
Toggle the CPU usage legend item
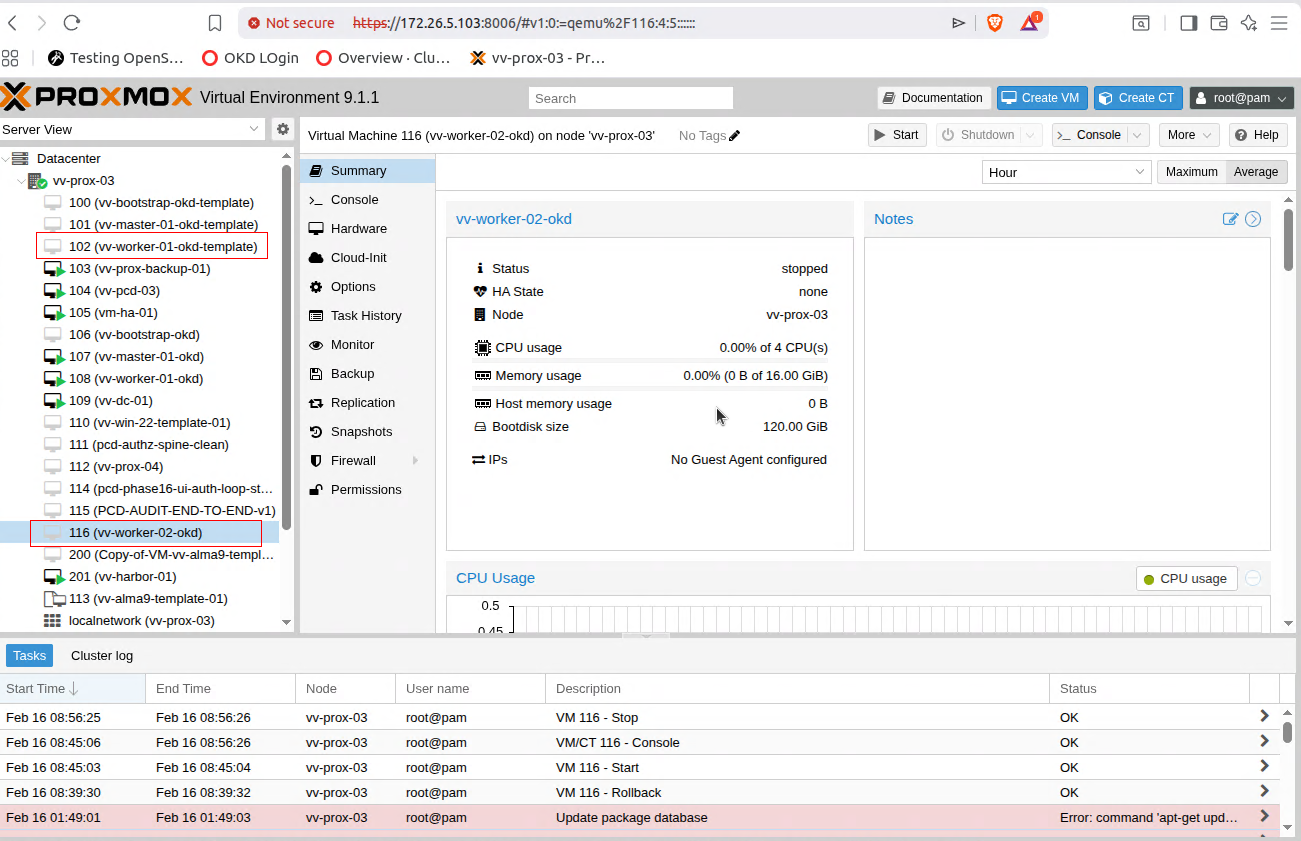(1187, 578)
